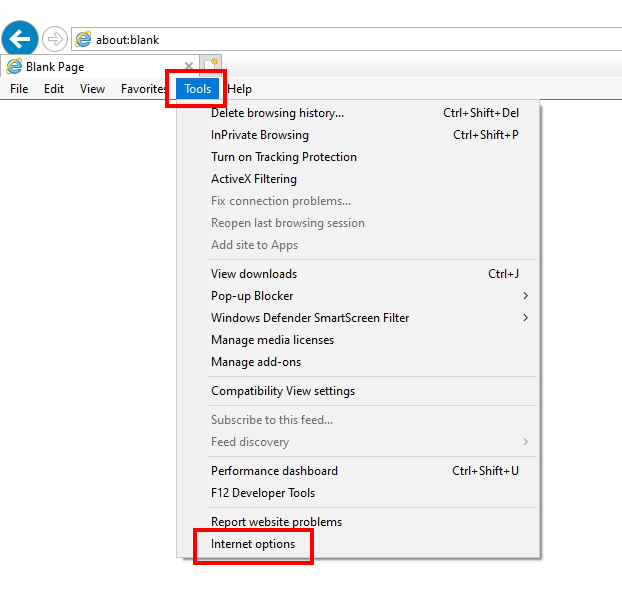Open the Help menu
622x607 pixels.
click(239, 89)
